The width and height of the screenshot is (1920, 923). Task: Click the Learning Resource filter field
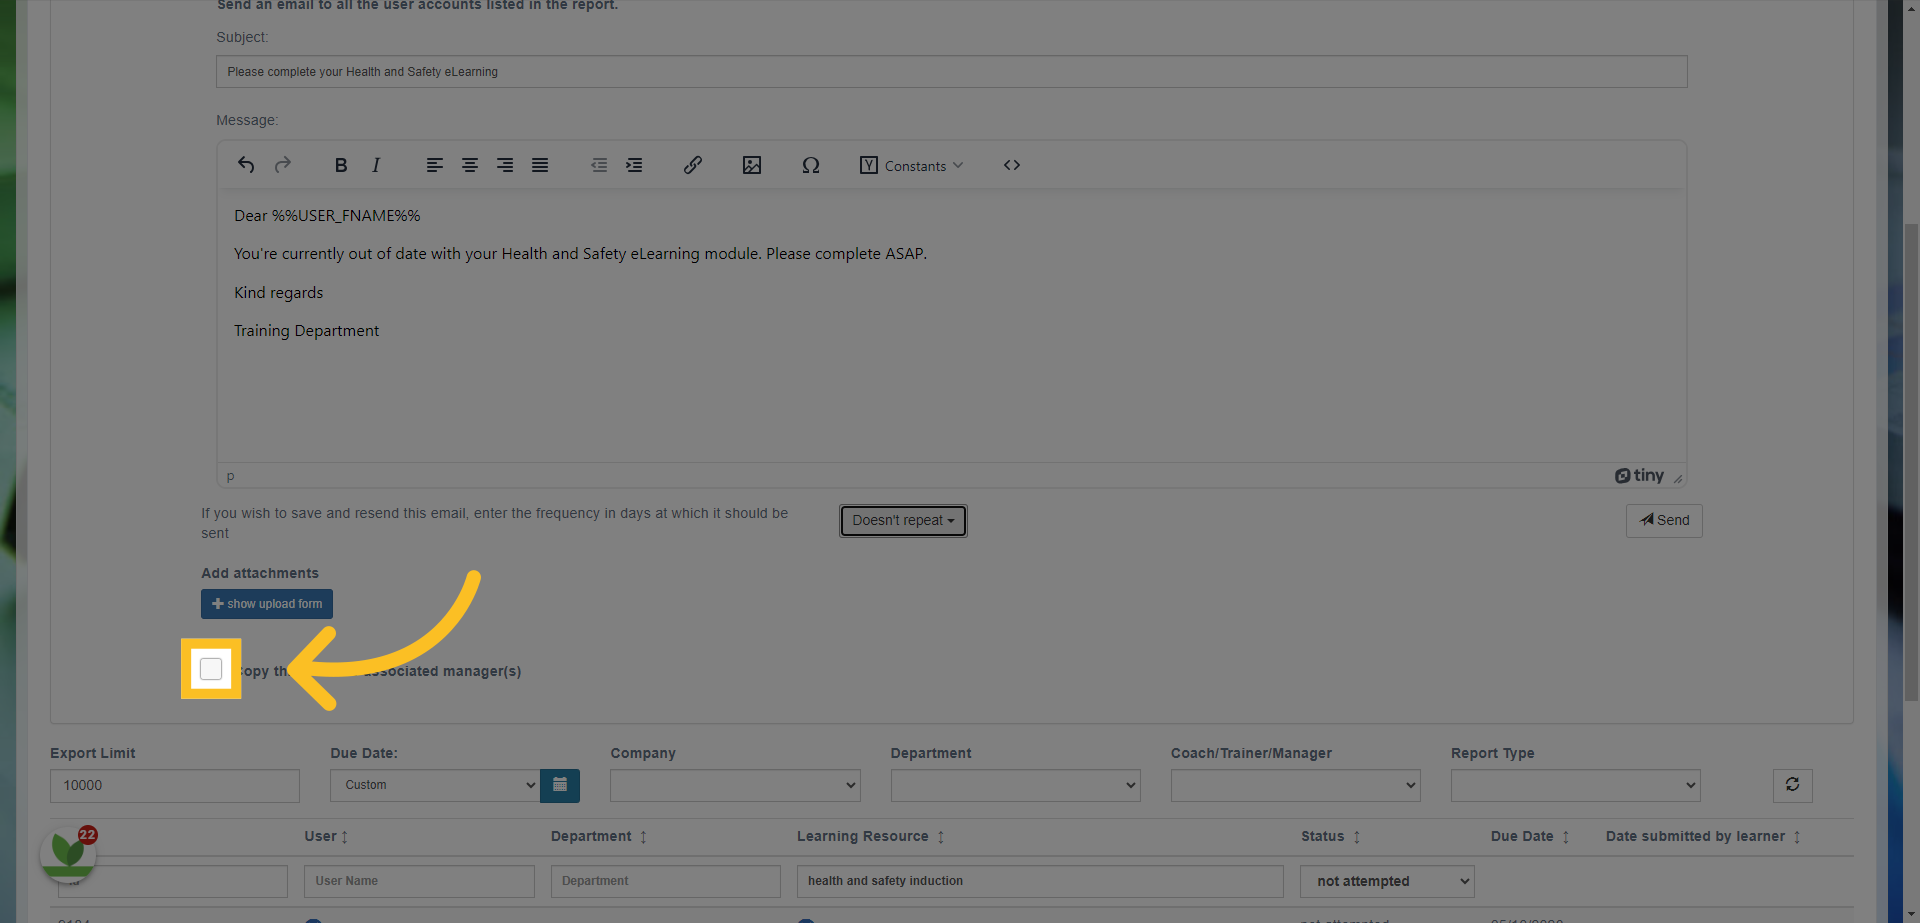click(1040, 881)
